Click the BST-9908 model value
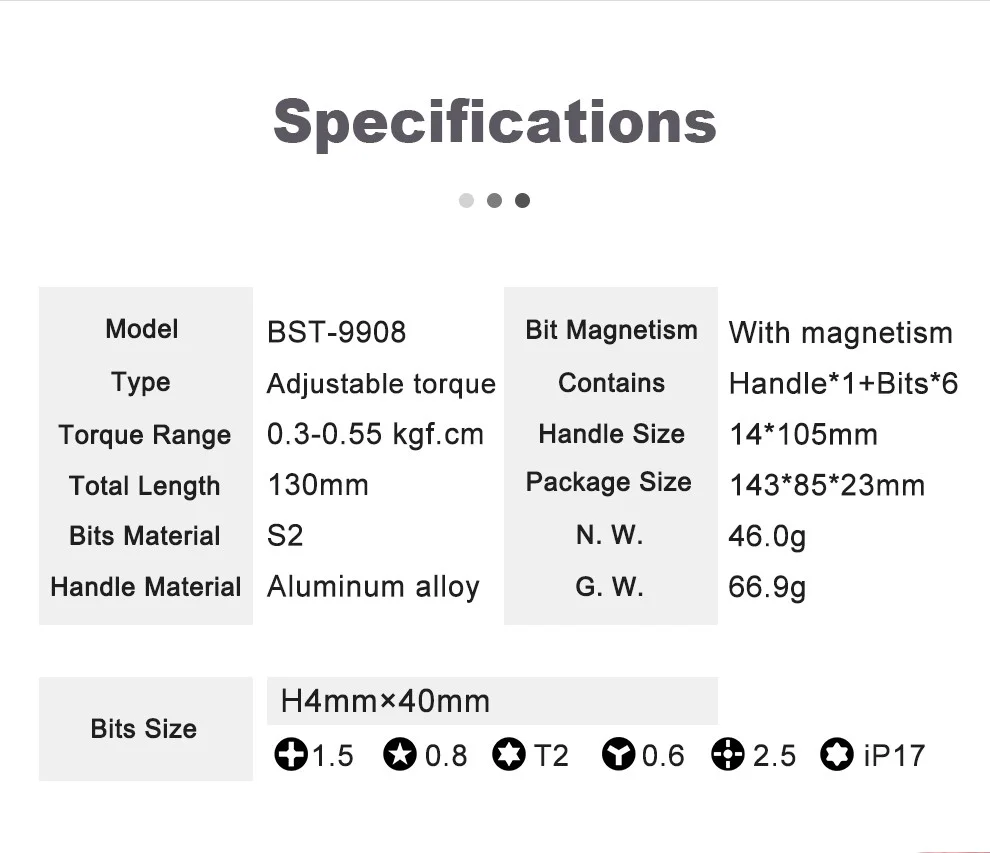Image resolution: width=990 pixels, height=853 pixels. 336,332
